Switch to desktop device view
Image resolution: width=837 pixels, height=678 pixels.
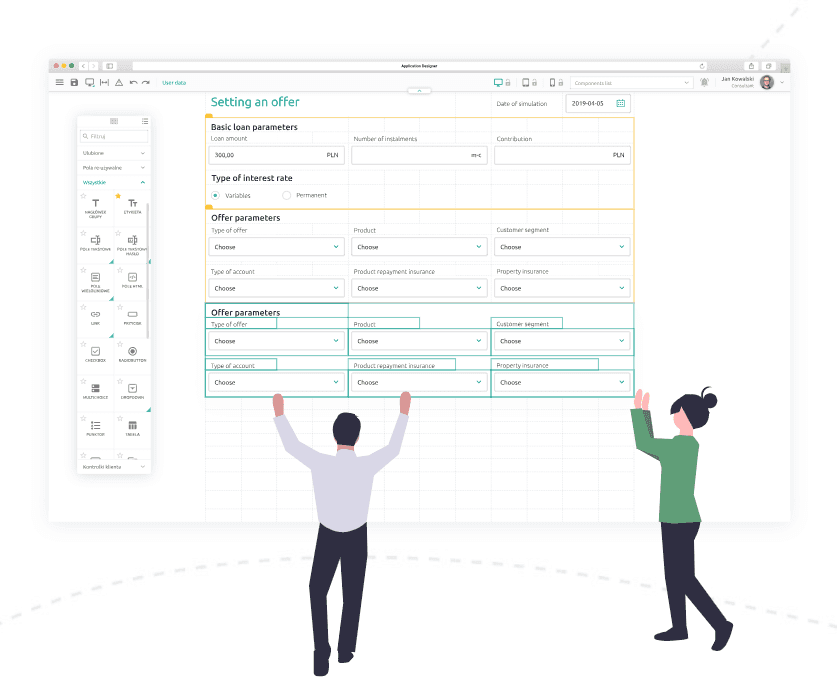click(x=498, y=83)
